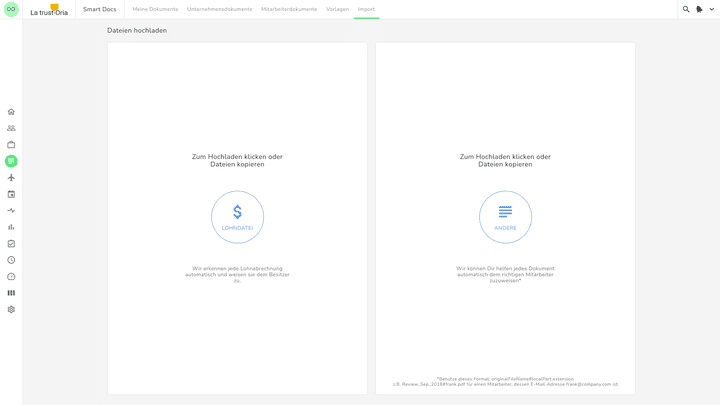This screenshot has width=720, height=405.
Task: Go to Mitarbeiterdokumente tab
Action: [289, 9]
